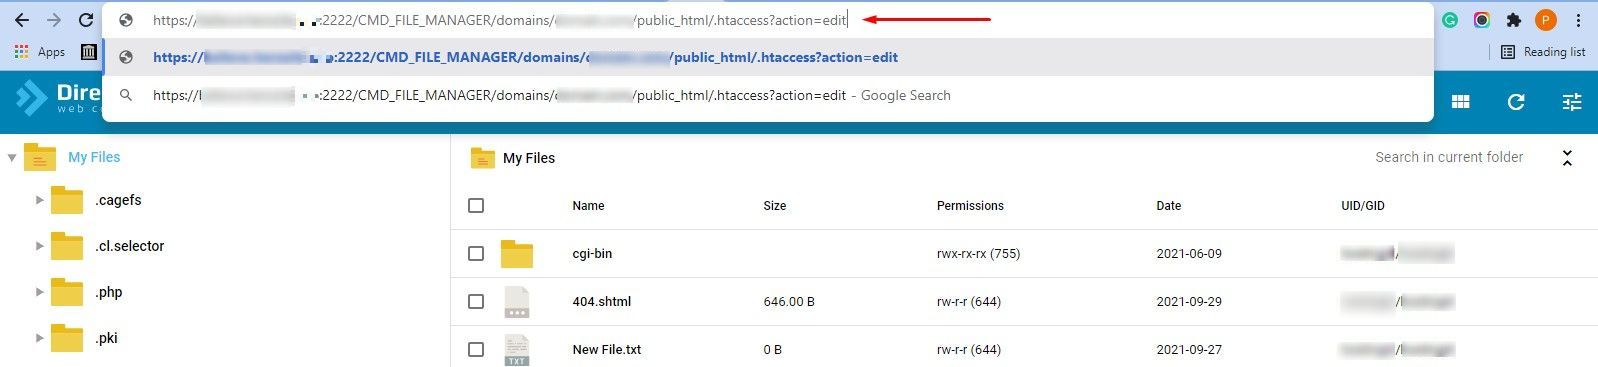Screen dimensions: 1598x367
Task: Tick the checkbox for cgi-bin folder
Action: click(x=476, y=254)
